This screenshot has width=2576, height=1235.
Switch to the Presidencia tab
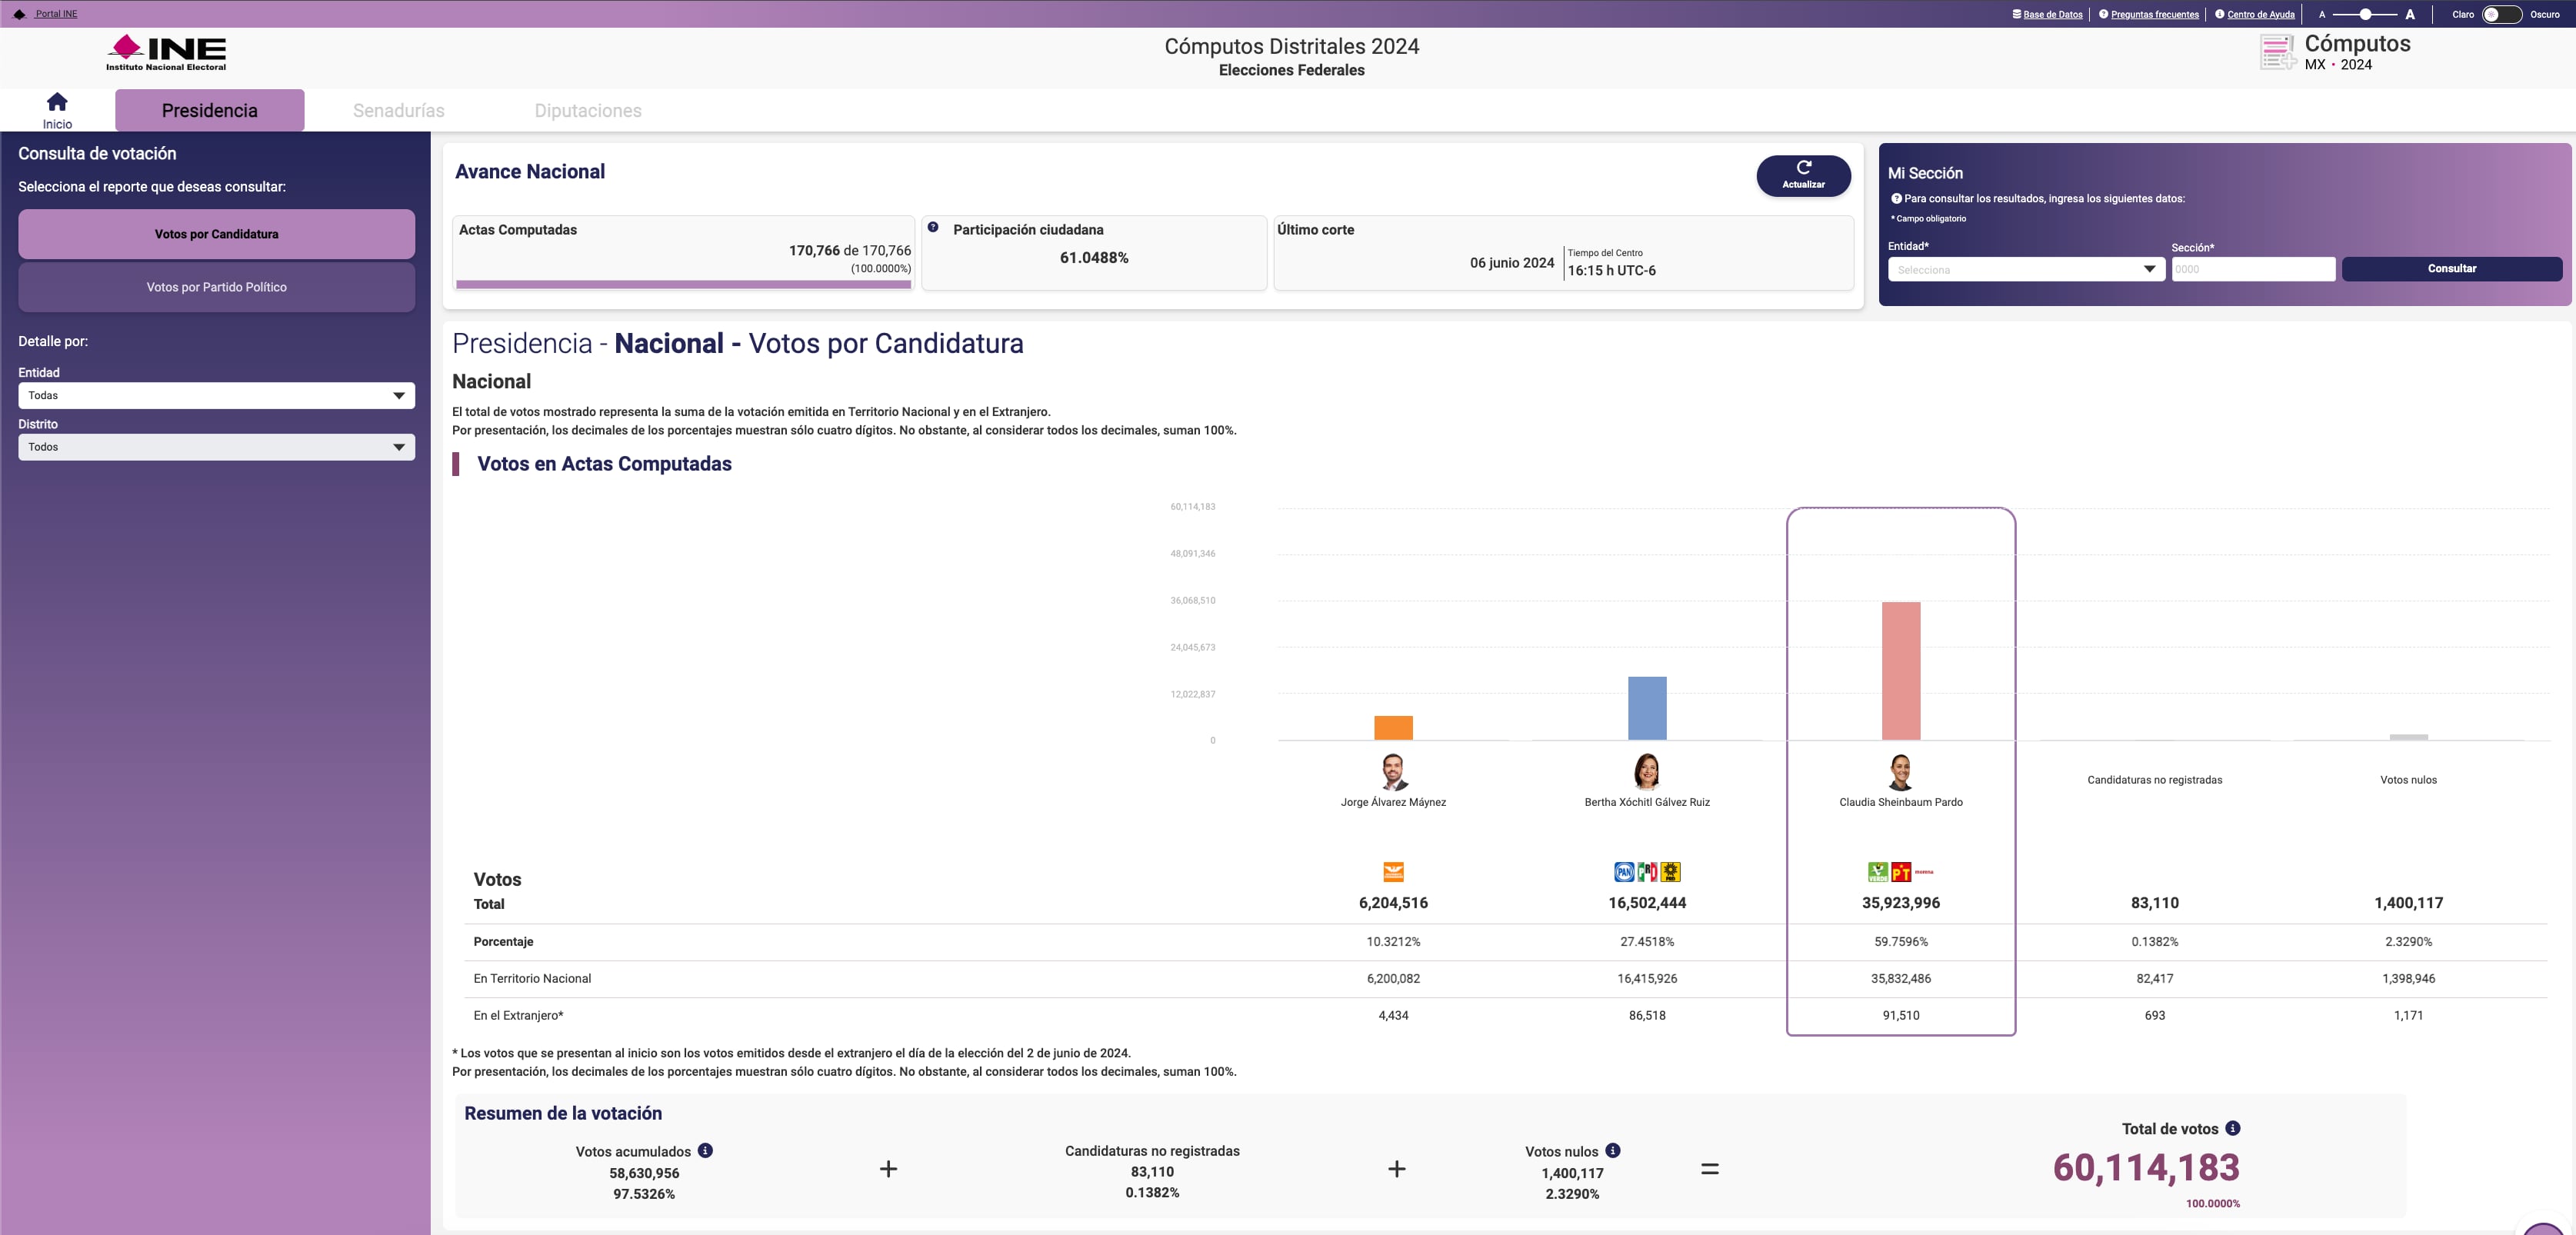210,110
